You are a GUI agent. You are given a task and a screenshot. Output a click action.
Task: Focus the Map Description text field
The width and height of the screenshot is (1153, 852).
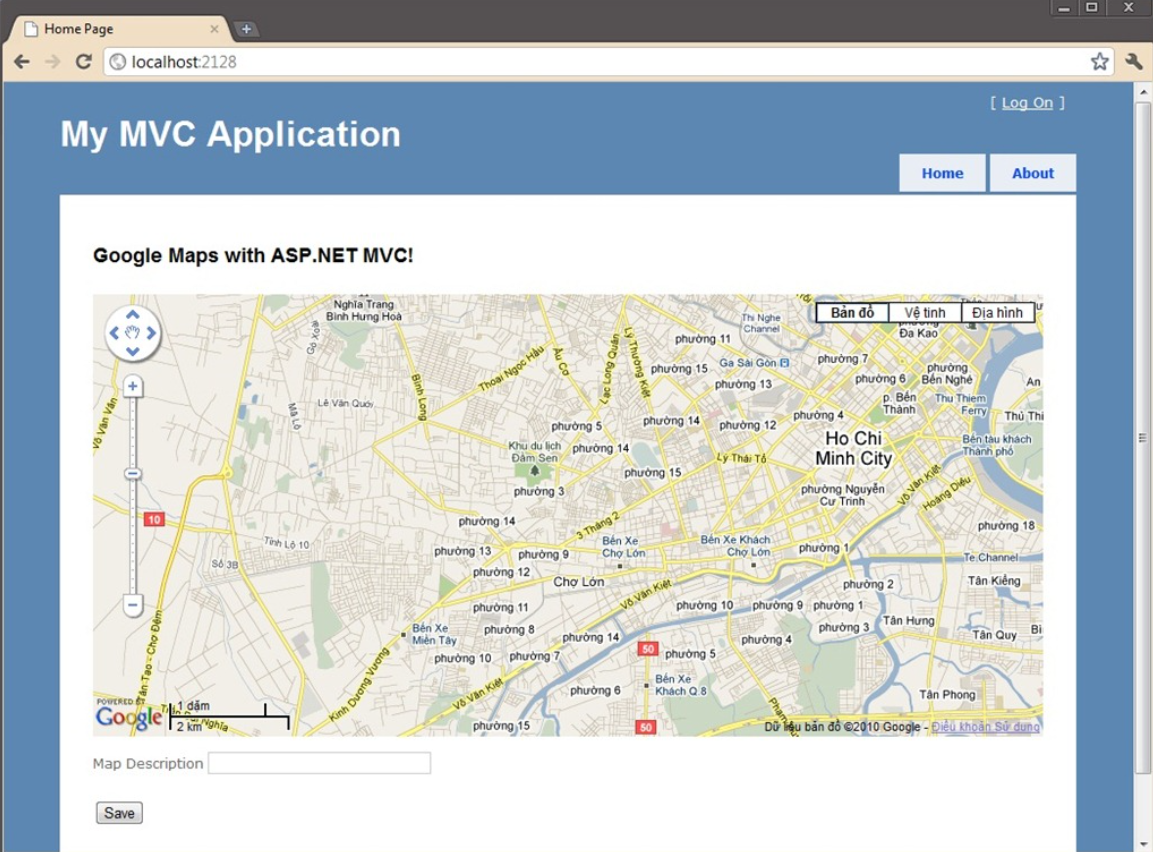click(319, 763)
